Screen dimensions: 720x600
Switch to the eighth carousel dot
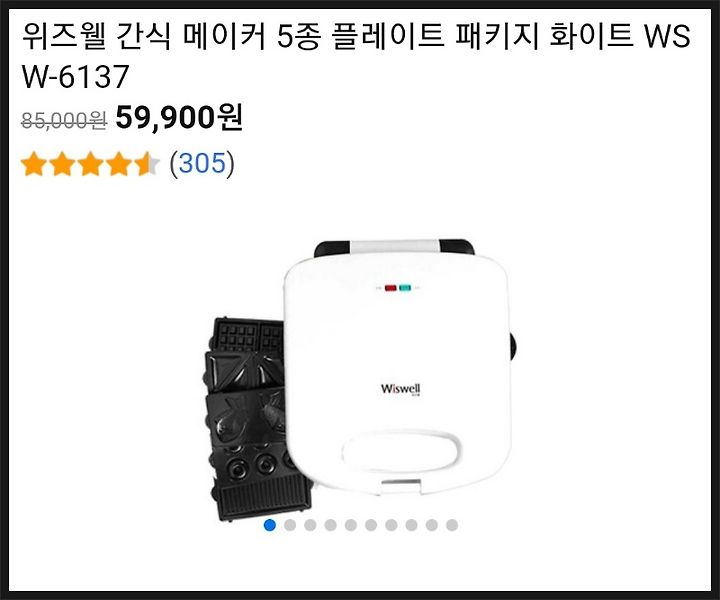tap(411, 525)
